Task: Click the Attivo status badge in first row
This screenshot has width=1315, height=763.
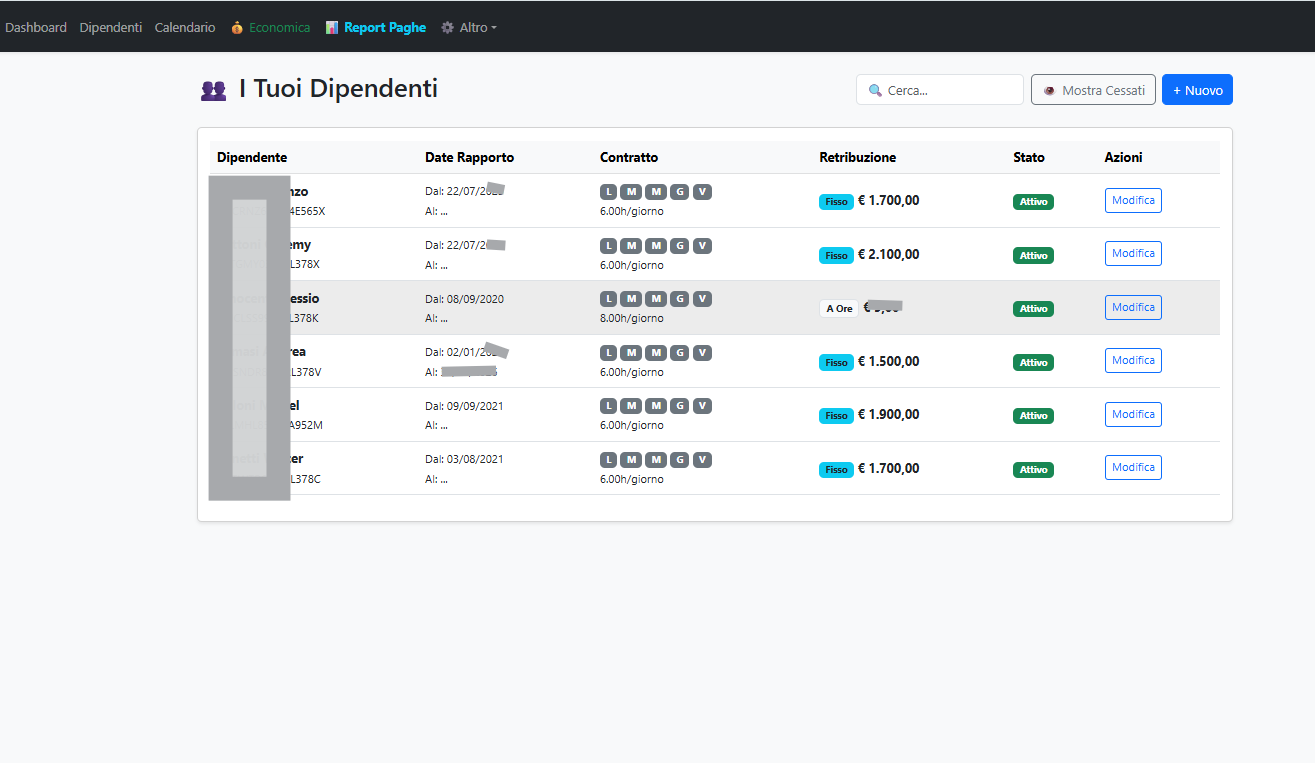Action: pos(1033,202)
